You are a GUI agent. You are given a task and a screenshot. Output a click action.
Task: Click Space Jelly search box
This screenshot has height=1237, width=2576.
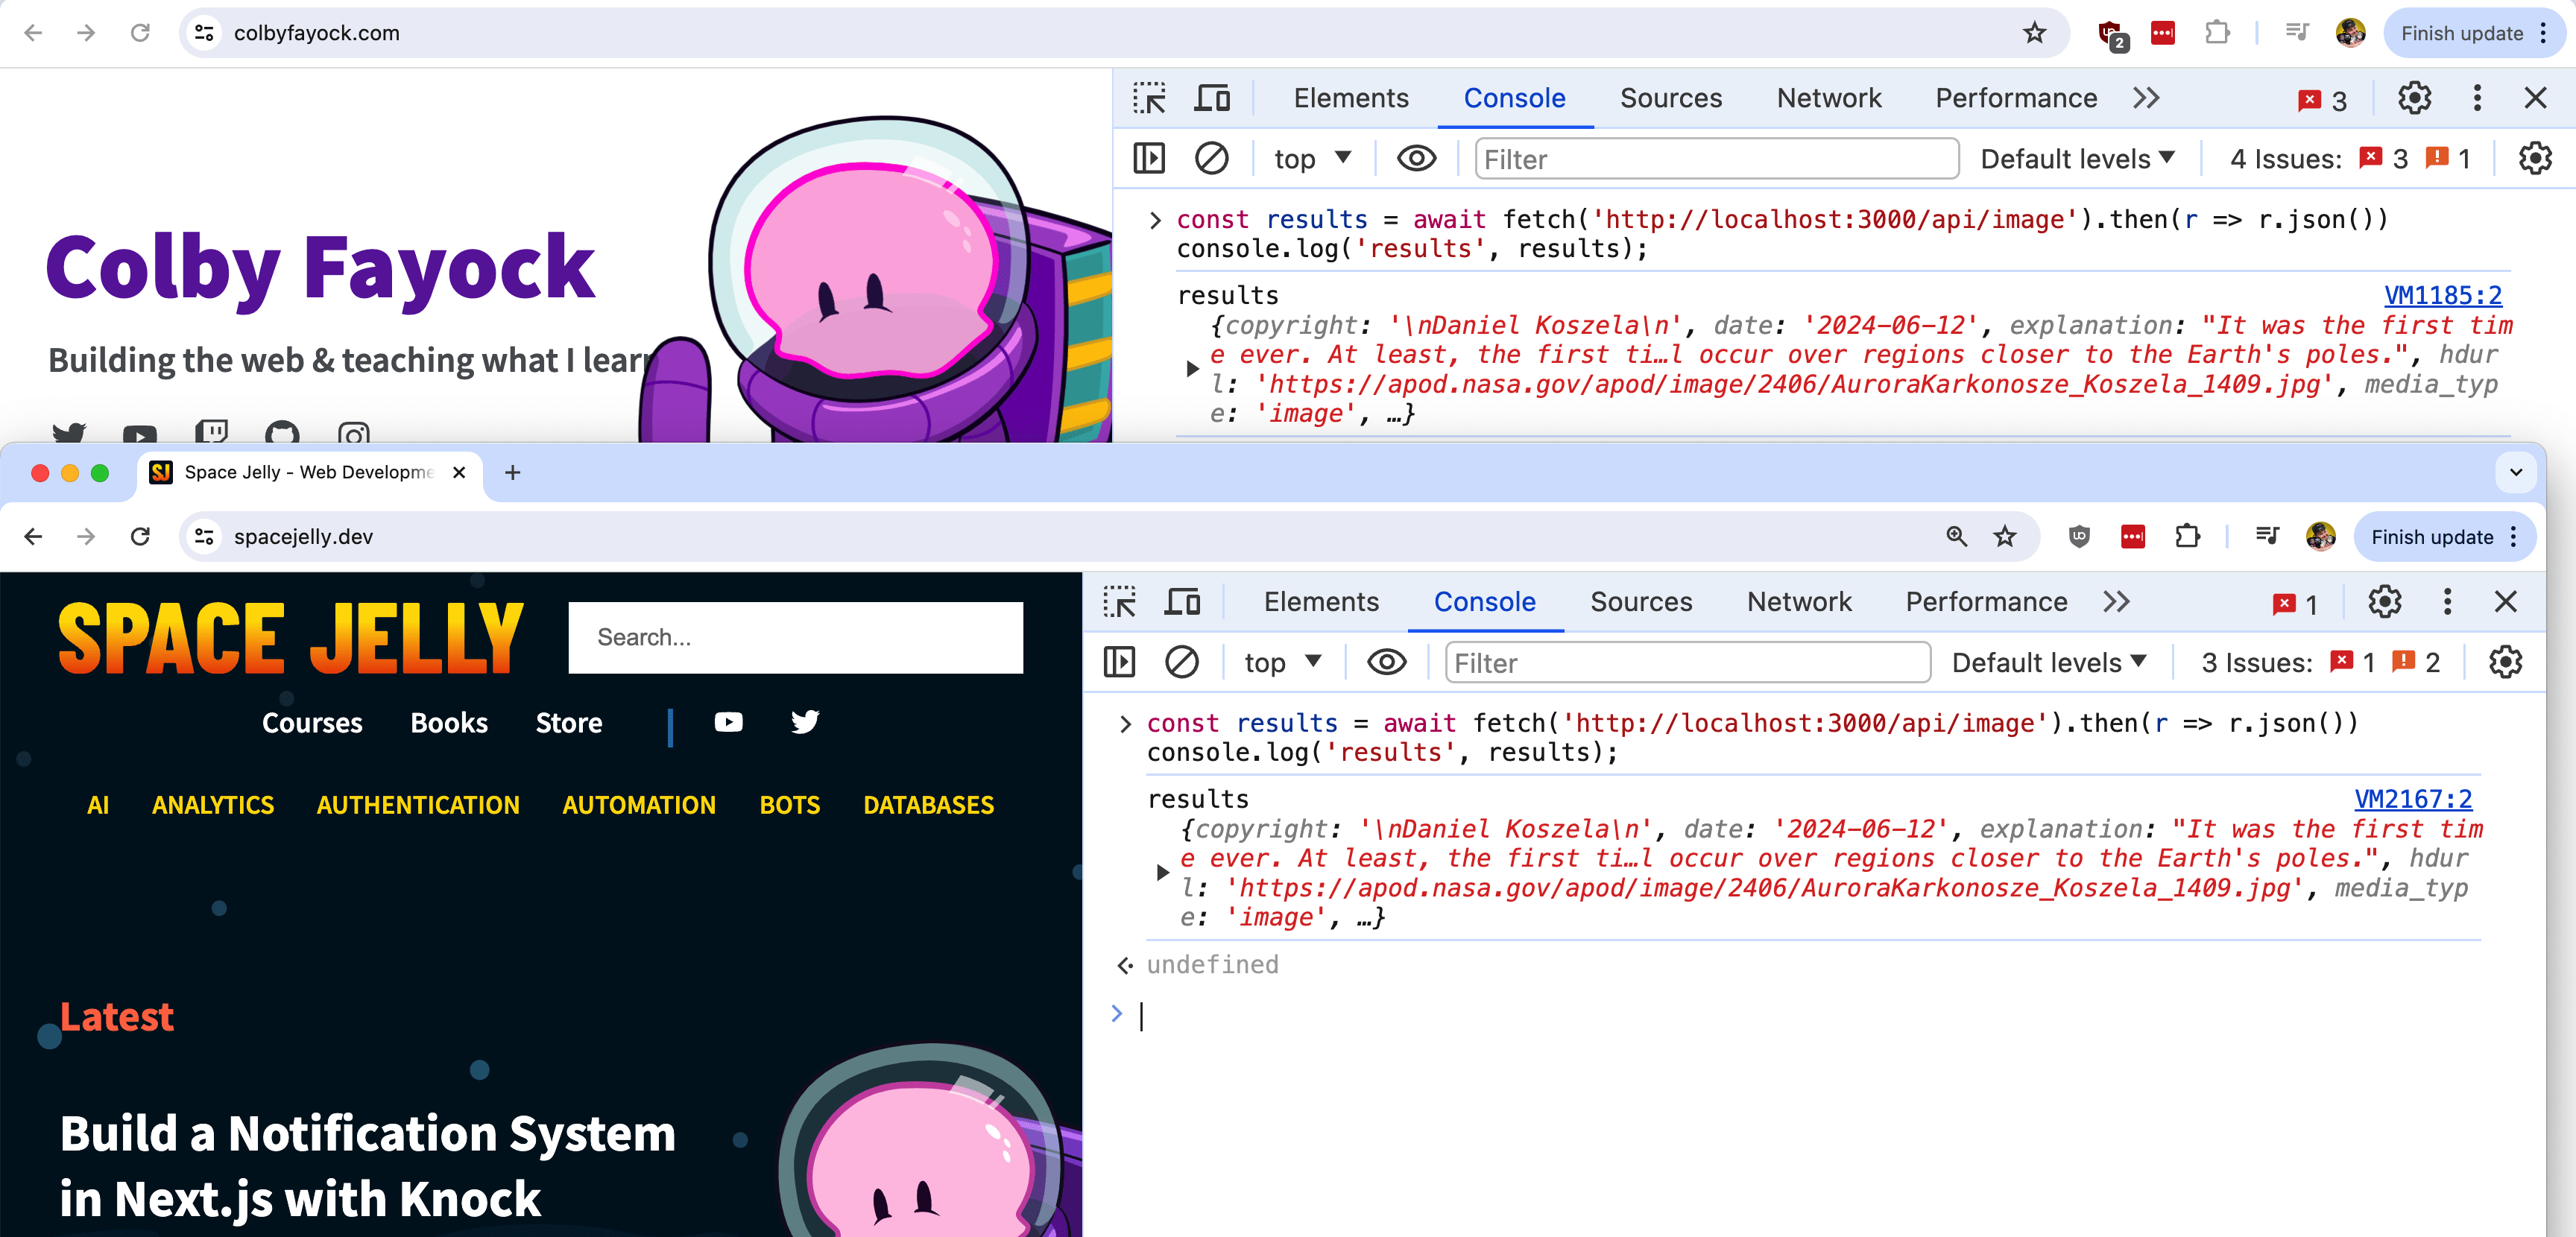(795, 637)
